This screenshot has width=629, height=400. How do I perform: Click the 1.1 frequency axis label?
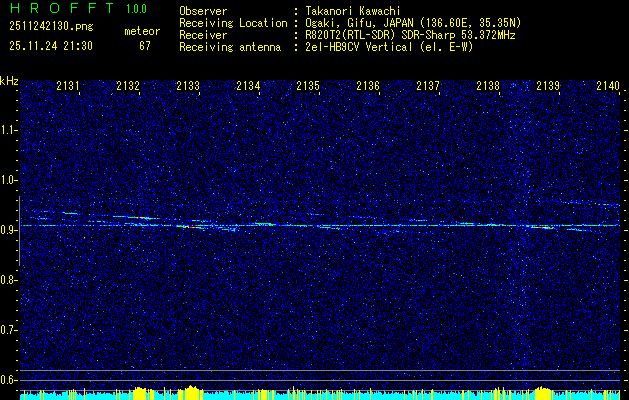(8, 130)
